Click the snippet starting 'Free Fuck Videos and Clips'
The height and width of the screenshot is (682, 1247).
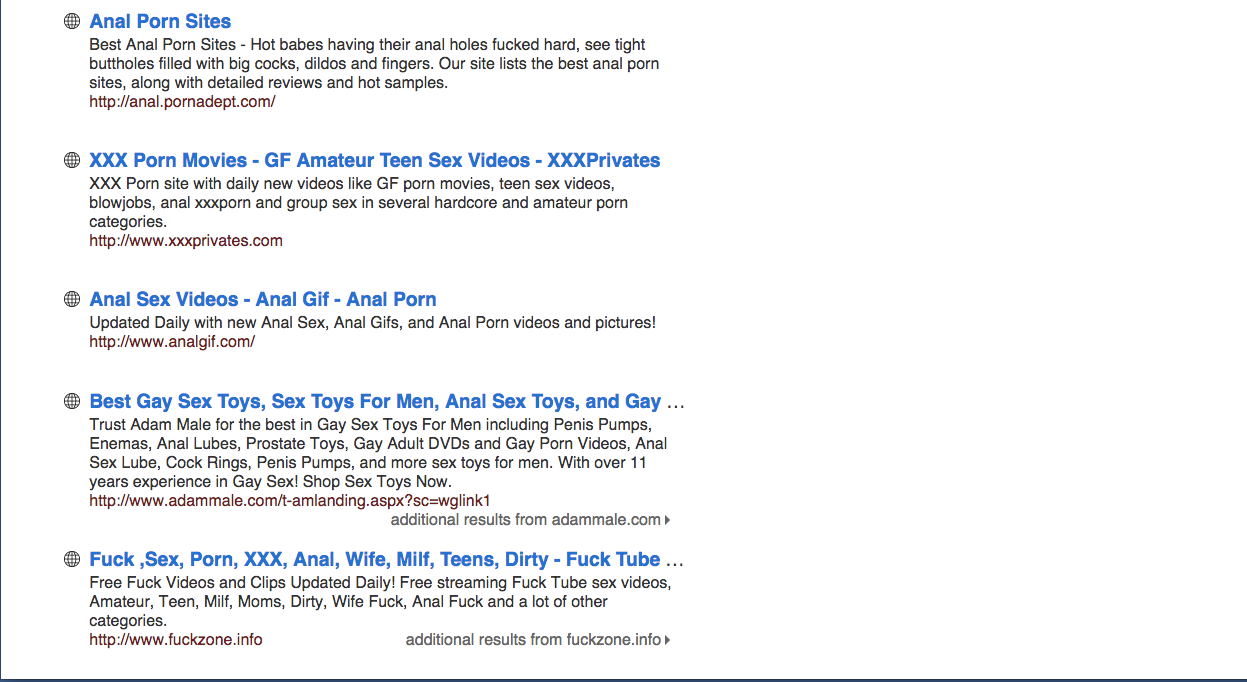pos(380,601)
